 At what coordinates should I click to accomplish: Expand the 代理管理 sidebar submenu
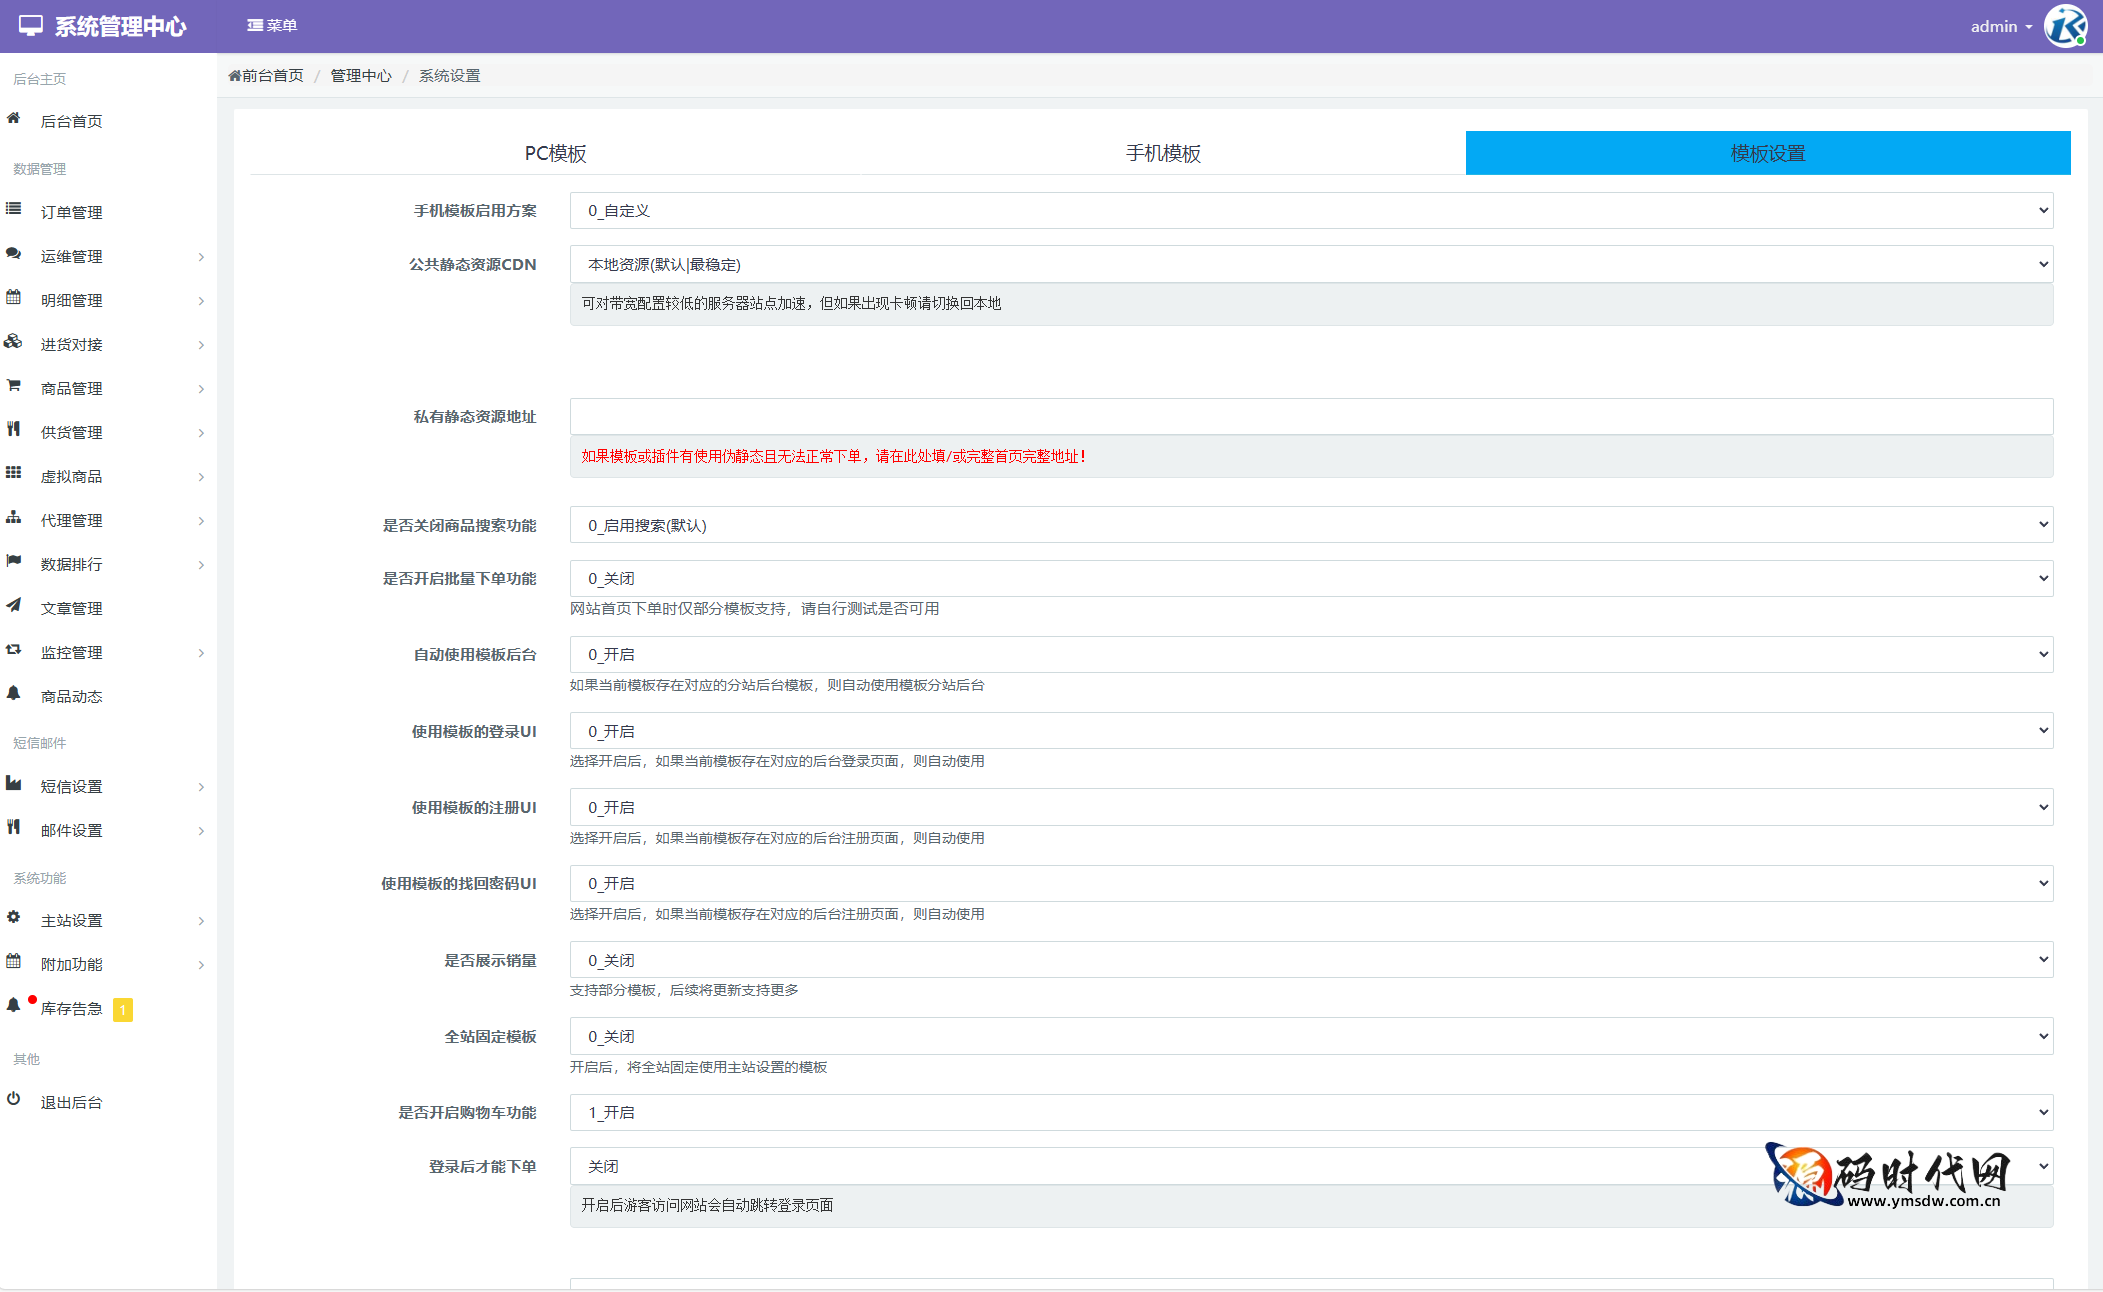tap(108, 521)
